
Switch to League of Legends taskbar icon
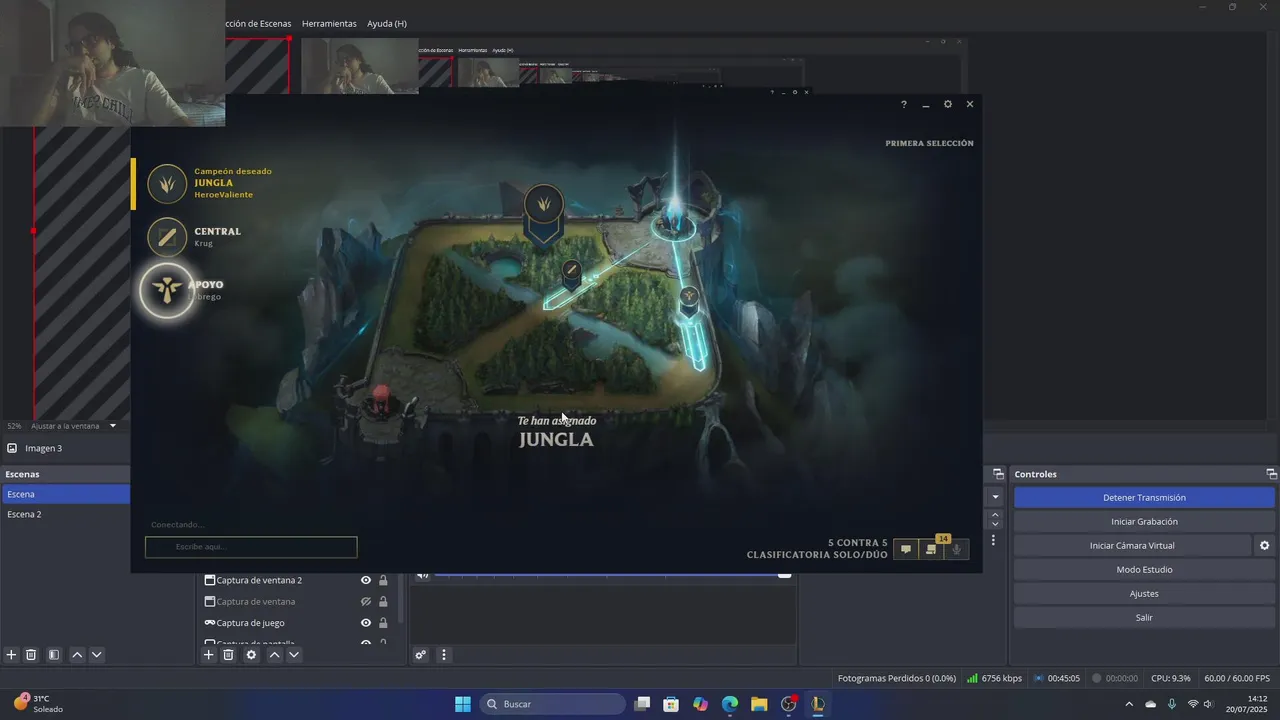(x=818, y=704)
